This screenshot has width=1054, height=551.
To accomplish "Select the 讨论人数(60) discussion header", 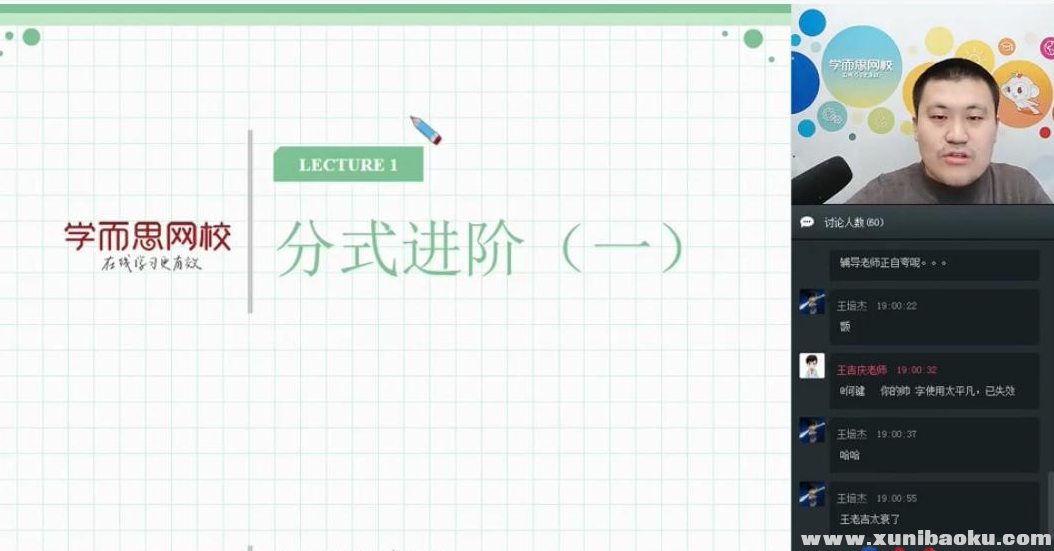I will (x=853, y=222).
